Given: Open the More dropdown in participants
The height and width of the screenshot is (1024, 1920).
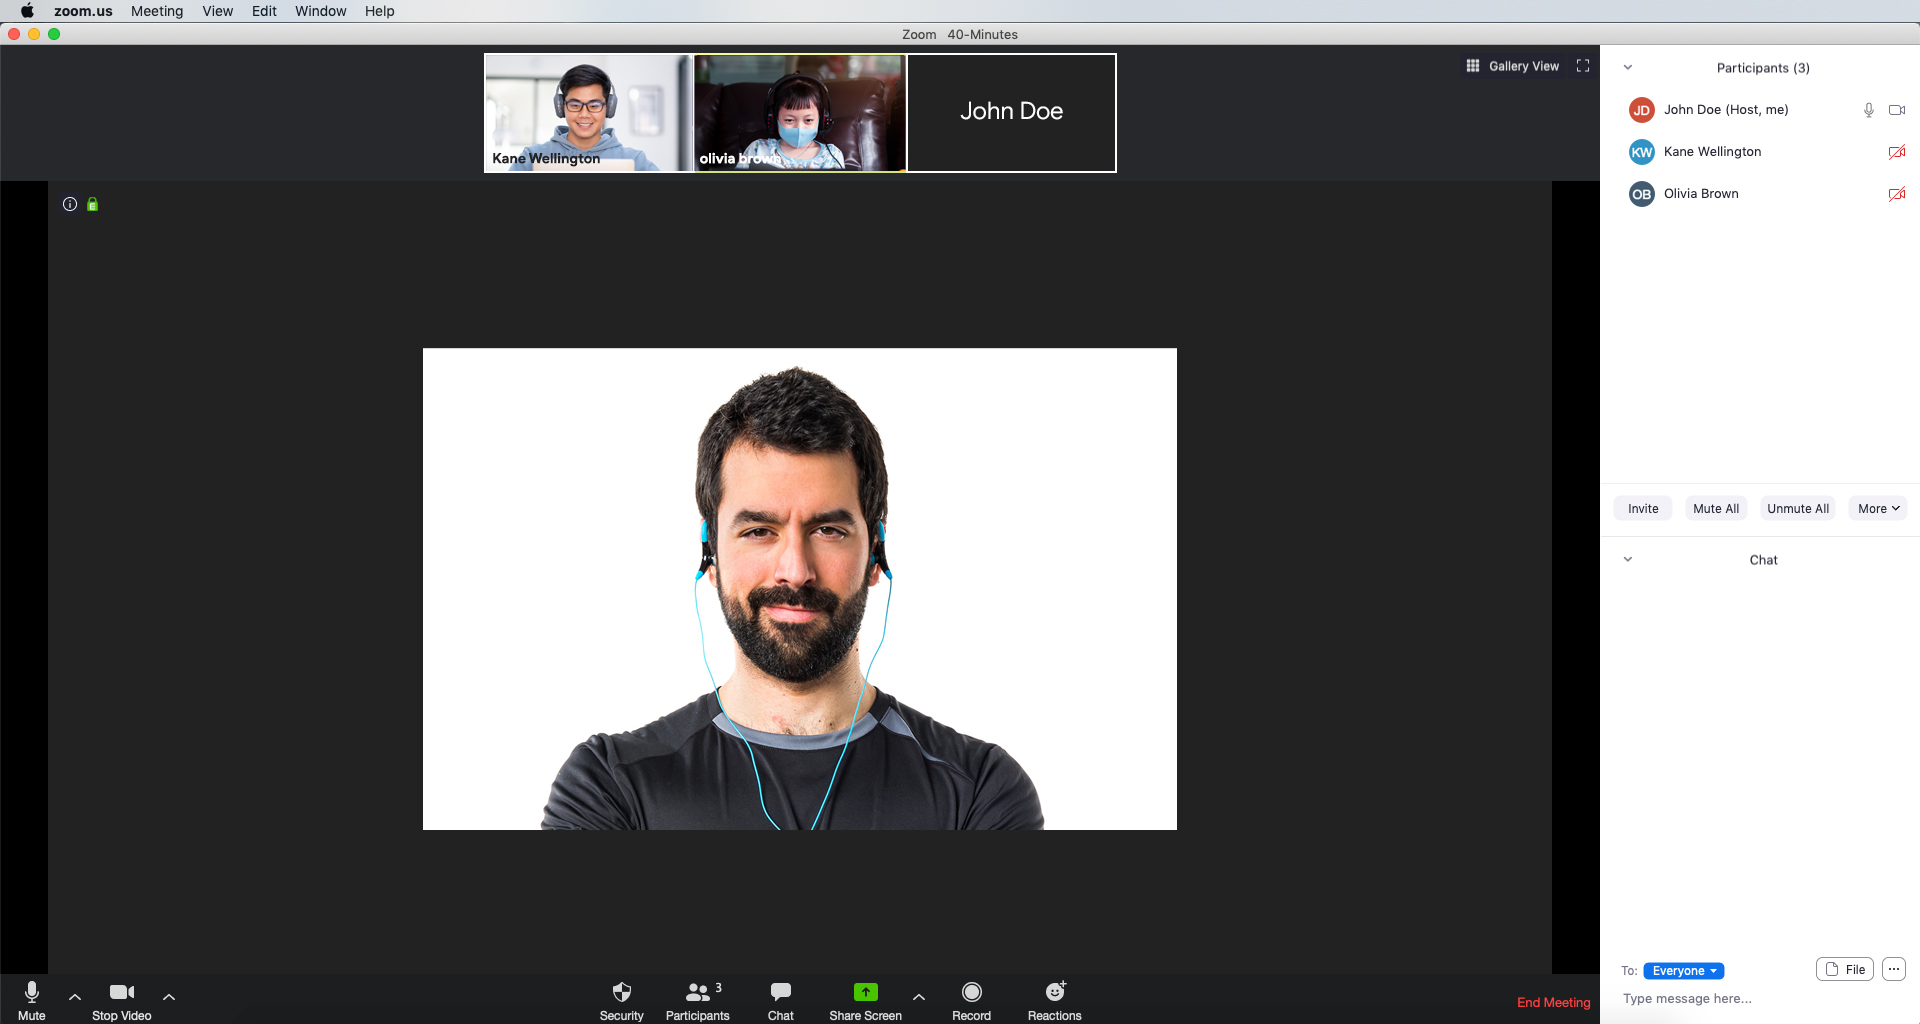Looking at the screenshot, I should click(x=1877, y=509).
